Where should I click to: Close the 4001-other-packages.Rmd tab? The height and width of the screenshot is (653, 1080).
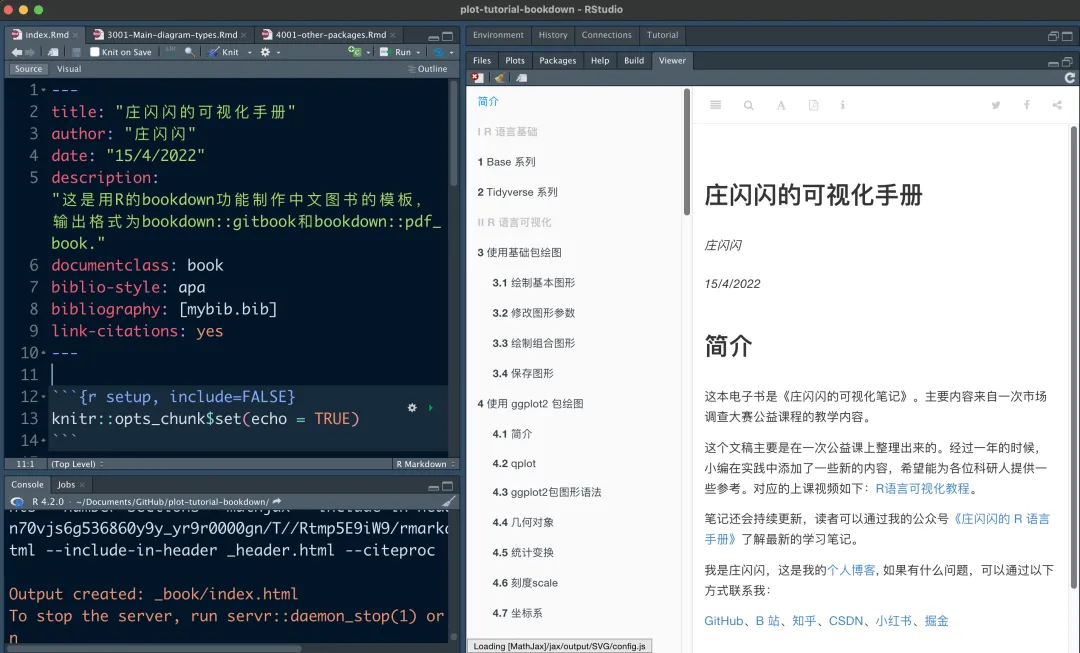click(393, 35)
